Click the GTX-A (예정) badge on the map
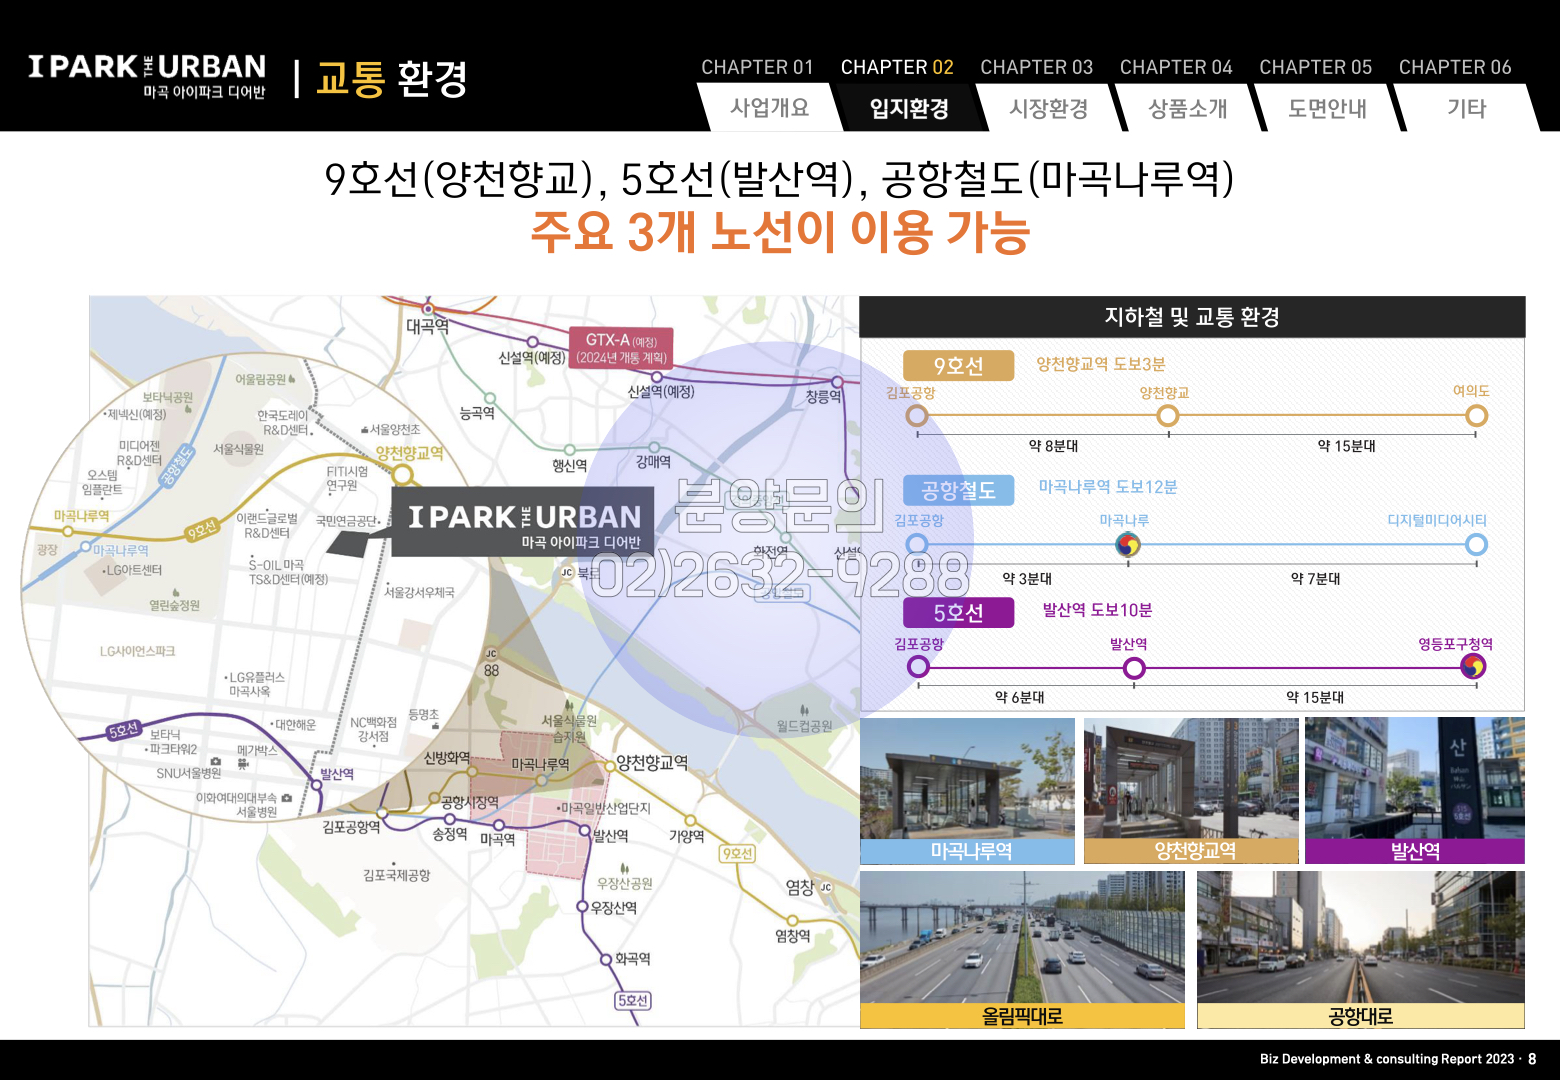Viewport: 1560px width, 1080px height. (621, 348)
